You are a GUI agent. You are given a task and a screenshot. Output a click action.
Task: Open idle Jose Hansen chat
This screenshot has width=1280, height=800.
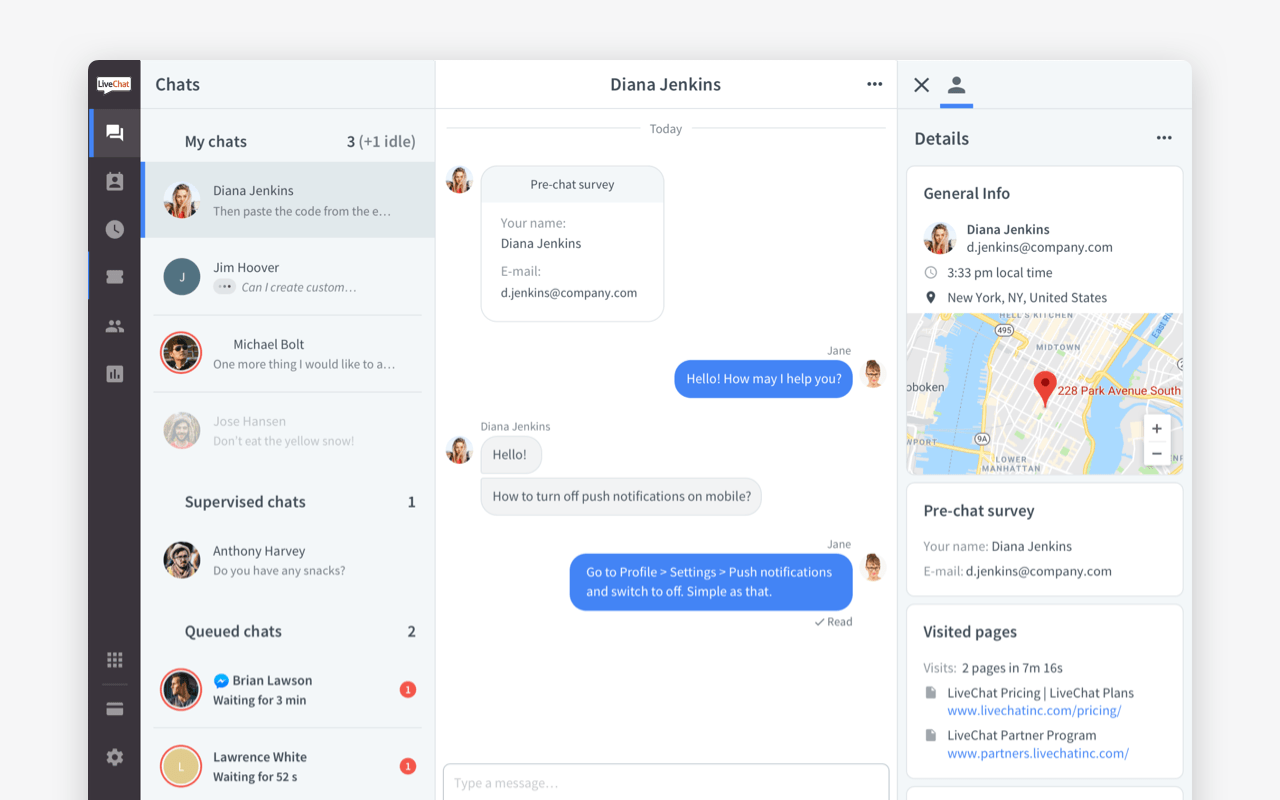pyautogui.click(x=288, y=431)
